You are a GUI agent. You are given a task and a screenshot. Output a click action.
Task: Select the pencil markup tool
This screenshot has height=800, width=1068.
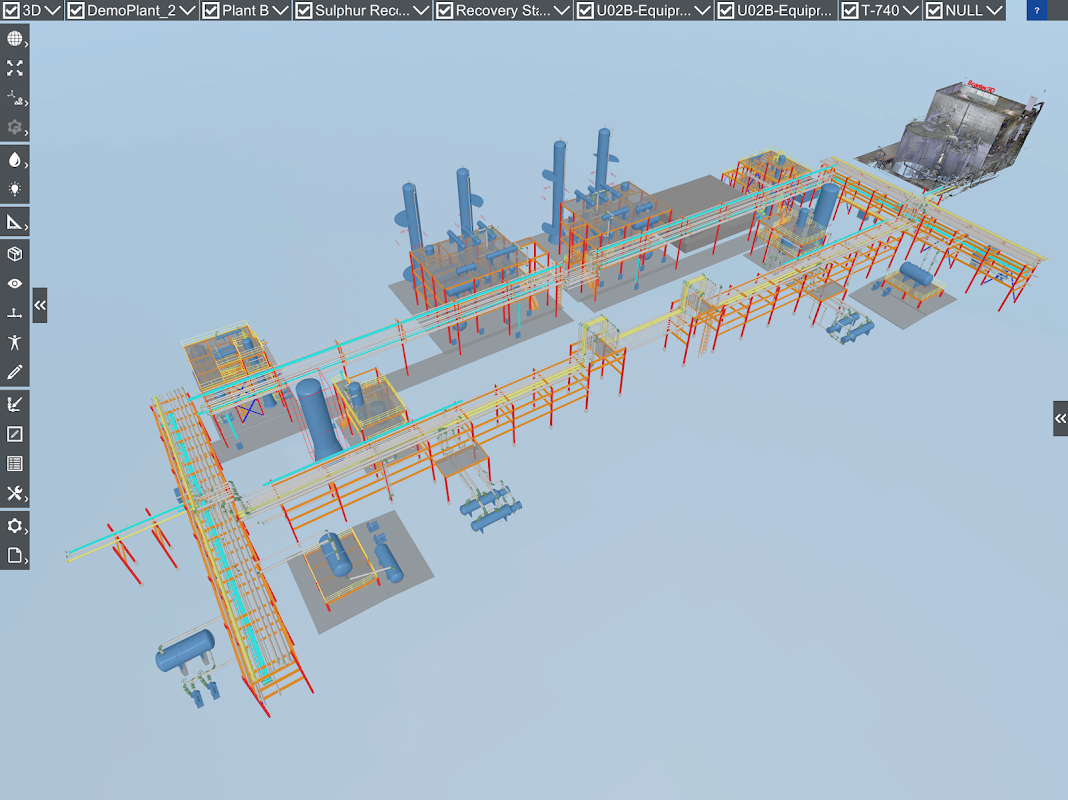14,372
